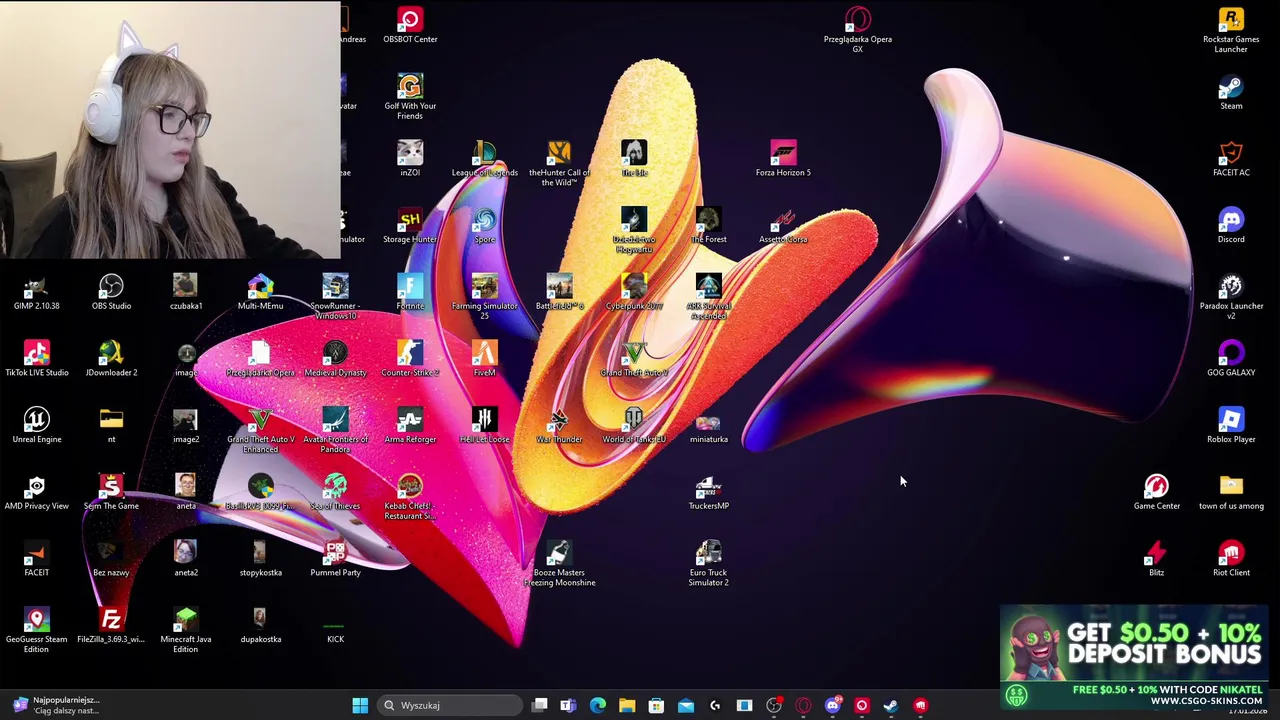This screenshot has width=1280, height=720.
Task: Open the Fortnite desktop shortcut
Action: 410,293
